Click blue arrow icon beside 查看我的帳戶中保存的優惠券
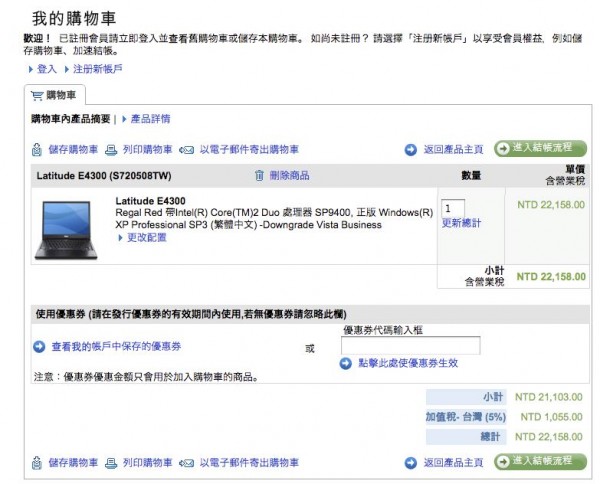The width and height of the screenshot is (600, 484). [39, 347]
